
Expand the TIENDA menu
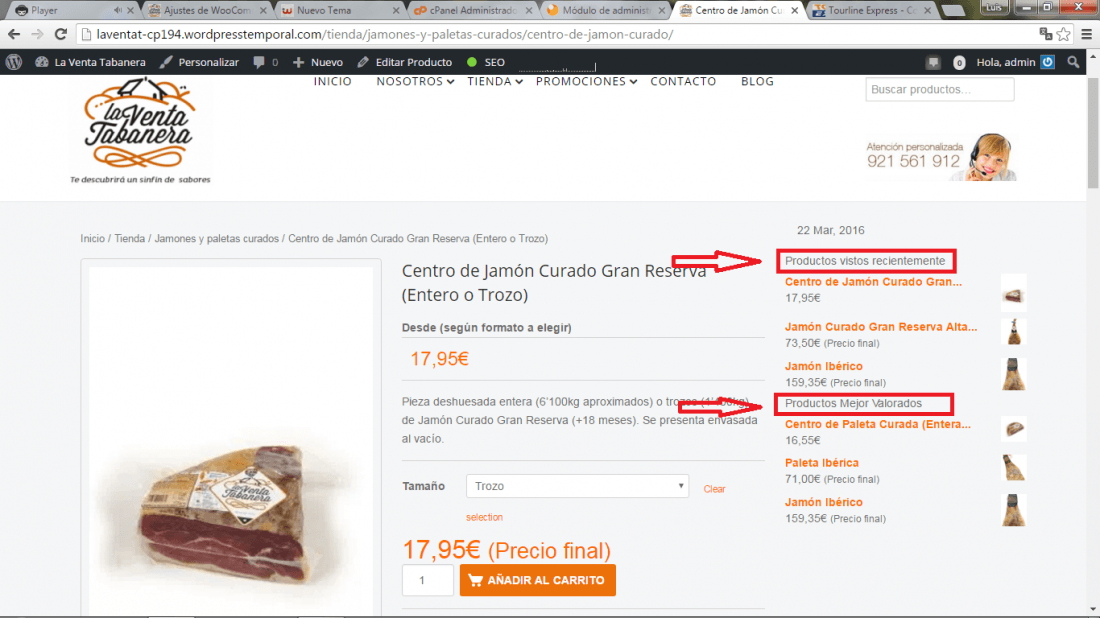click(495, 81)
